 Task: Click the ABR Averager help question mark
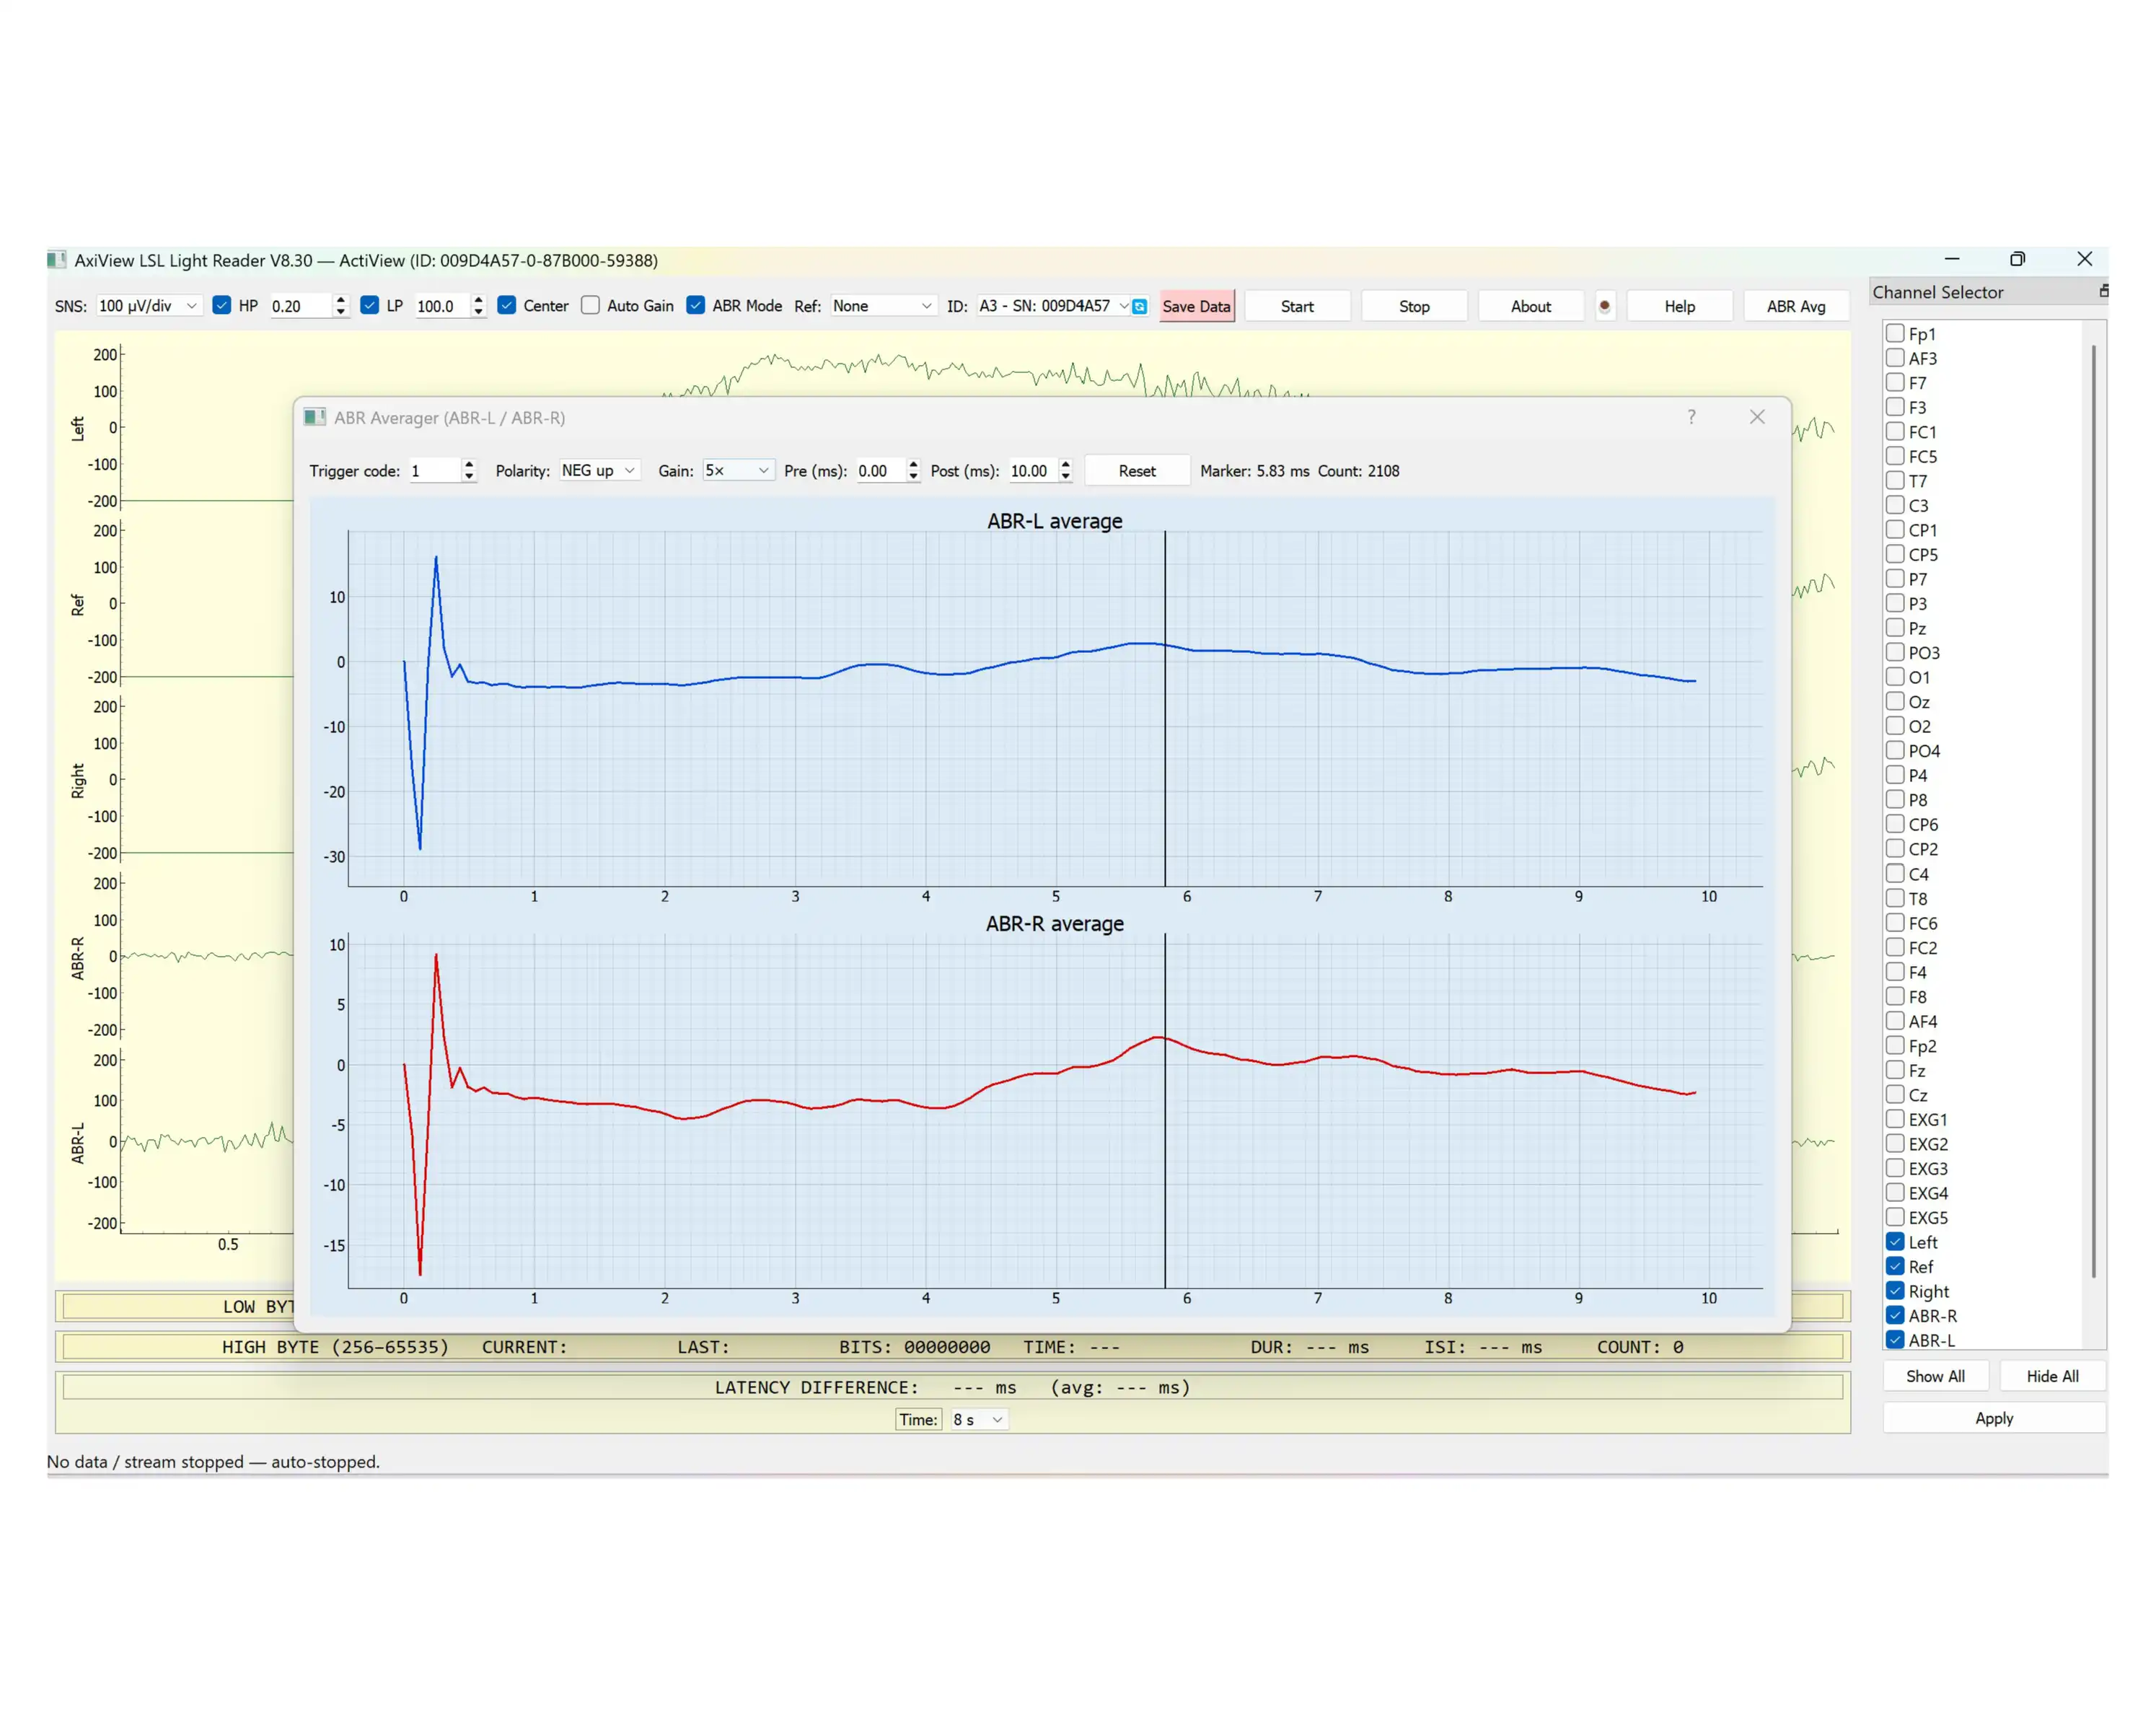1691,417
